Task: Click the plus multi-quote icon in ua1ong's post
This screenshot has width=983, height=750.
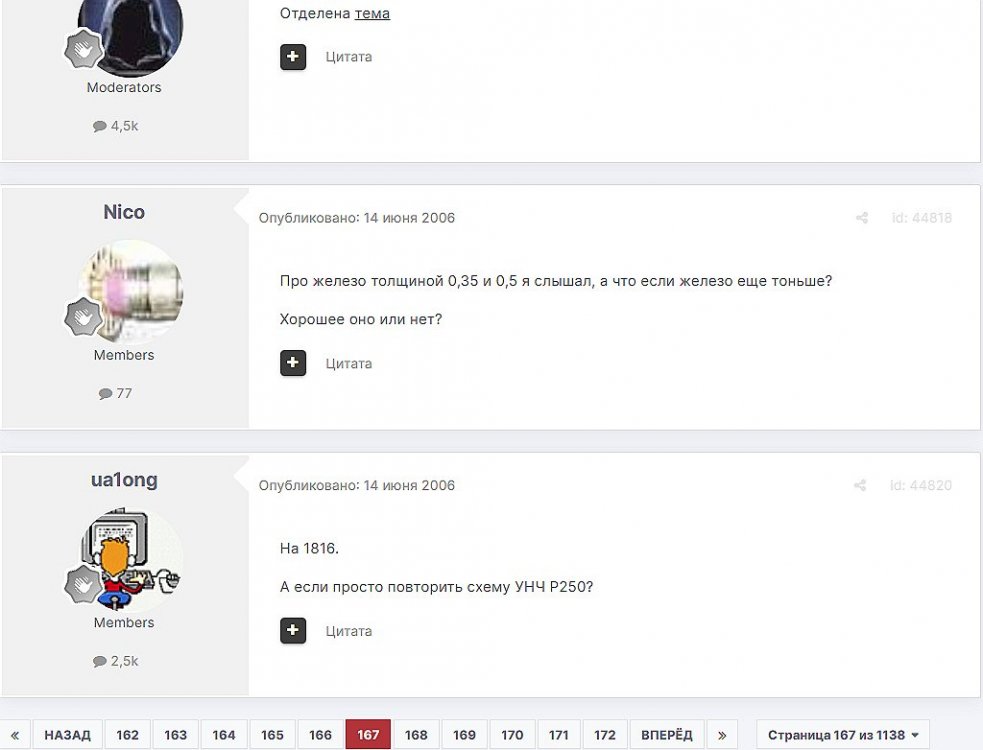Action: [293, 630]
